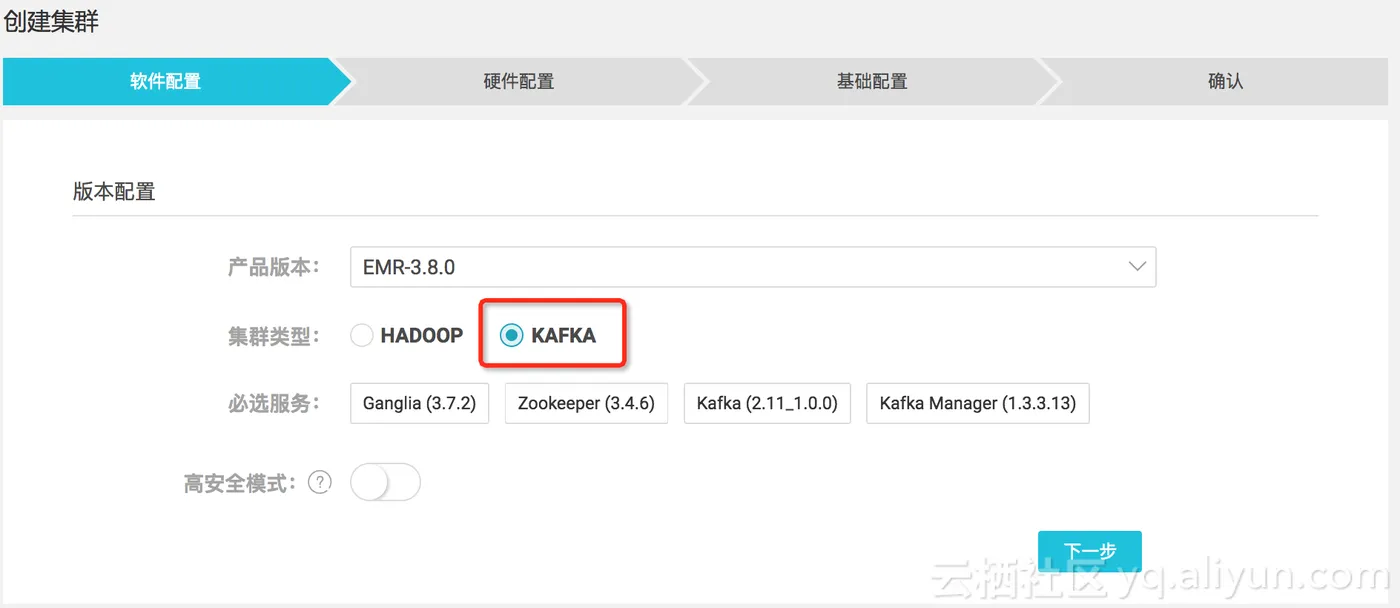Image resolution: width=1400 pixels, height=608 pixels.
Task: Toggle the 高安全模式 switch
Action: coord(385,483)
